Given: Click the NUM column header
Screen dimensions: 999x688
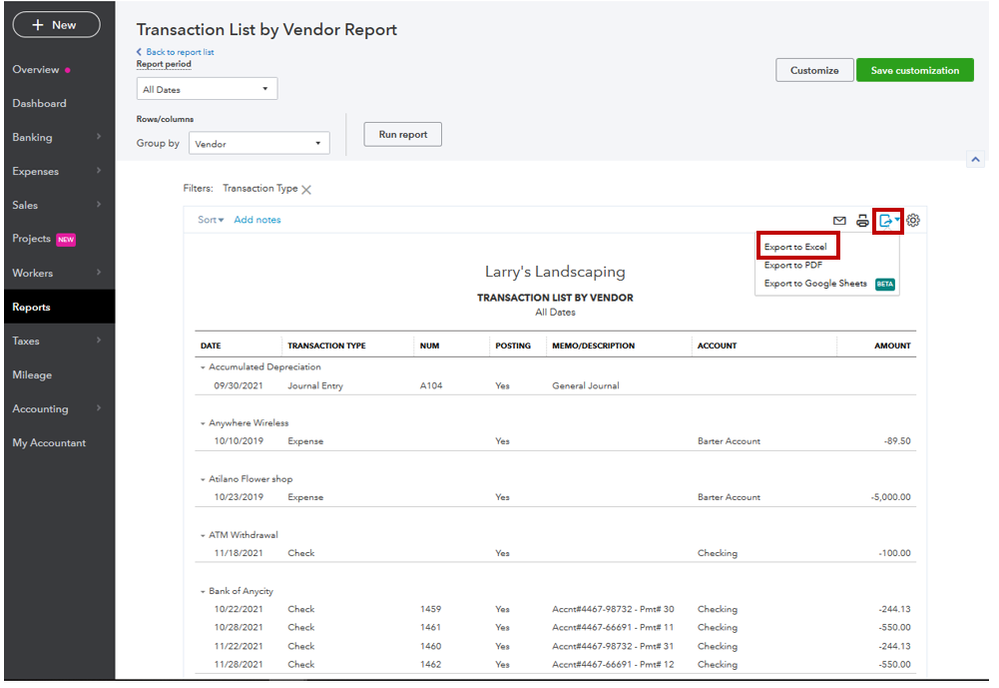Looking at the screenshot, I should (x=429, y=346).
